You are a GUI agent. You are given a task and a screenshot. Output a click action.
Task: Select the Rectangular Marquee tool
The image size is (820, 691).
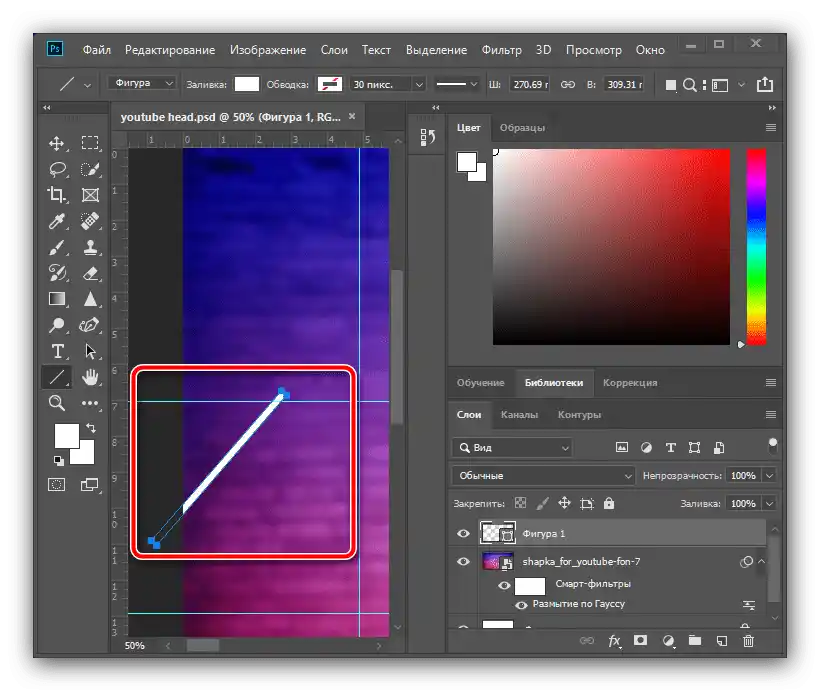coord(90,143)
